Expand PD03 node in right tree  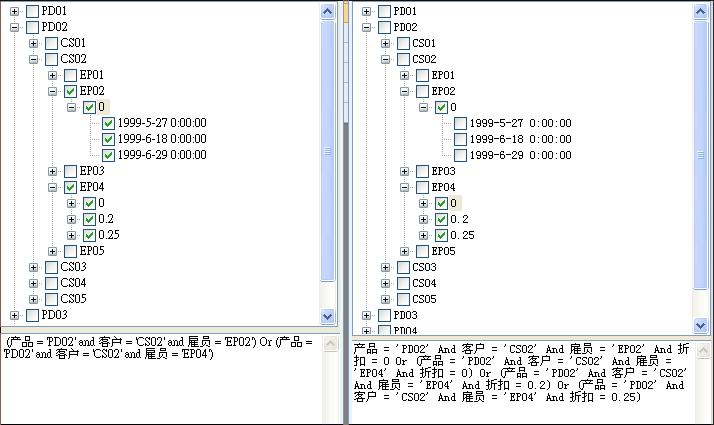pyautogui.click(x=367, y=315)
